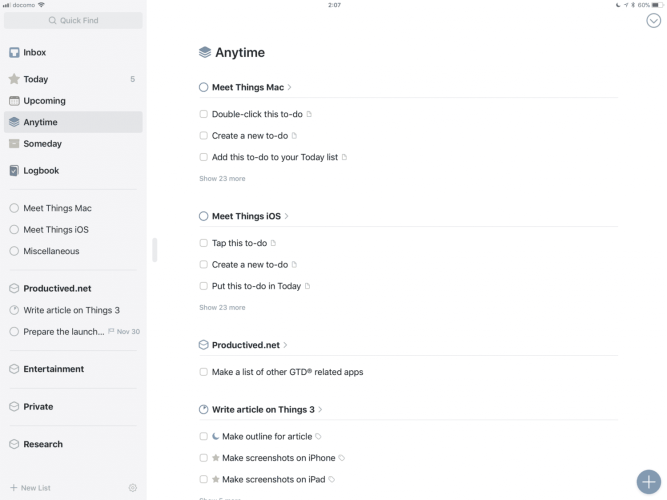Click Anytime layers icon in page title

[x=205, y=52]
